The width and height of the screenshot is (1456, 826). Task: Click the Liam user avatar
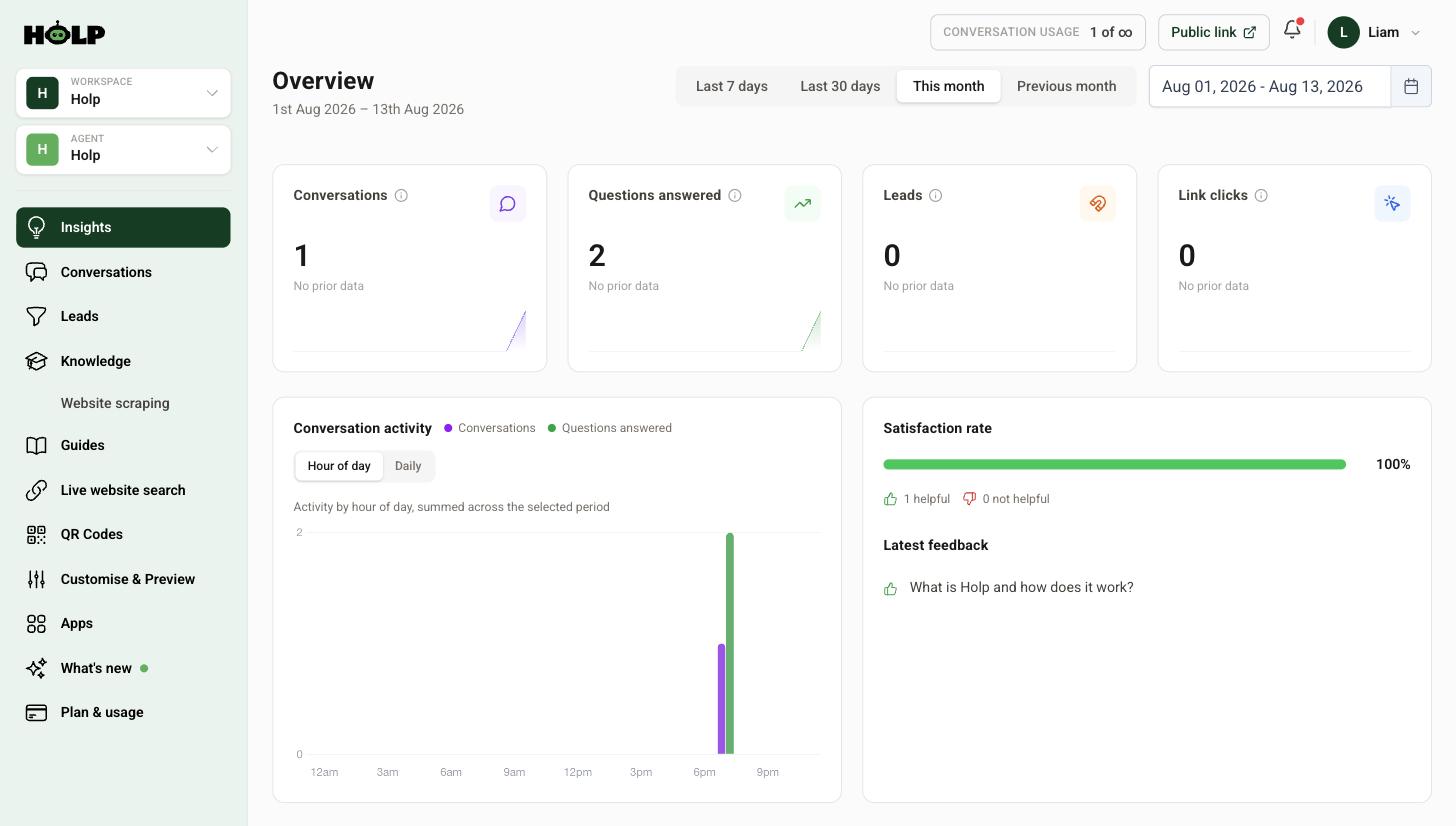(x=1344, y=32)
